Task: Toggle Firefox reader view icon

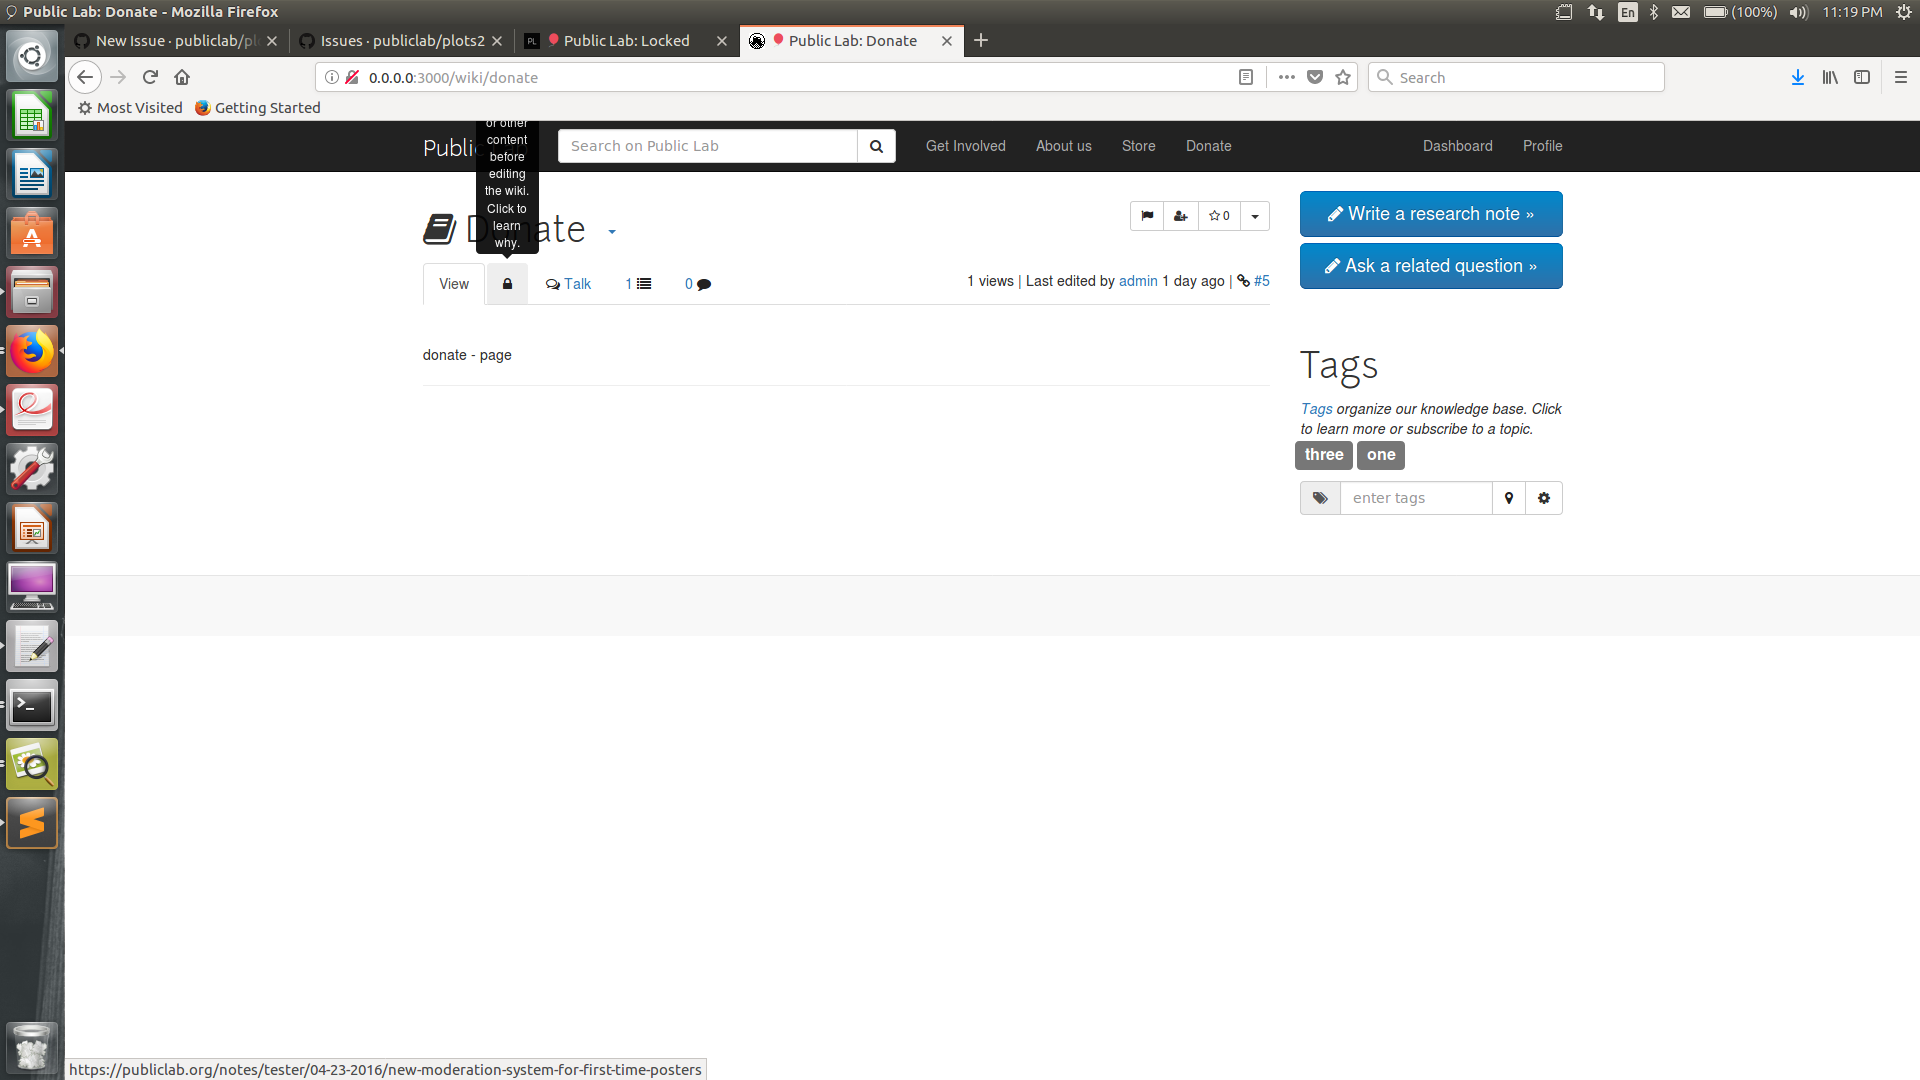Action: [x=1246, y=77]
